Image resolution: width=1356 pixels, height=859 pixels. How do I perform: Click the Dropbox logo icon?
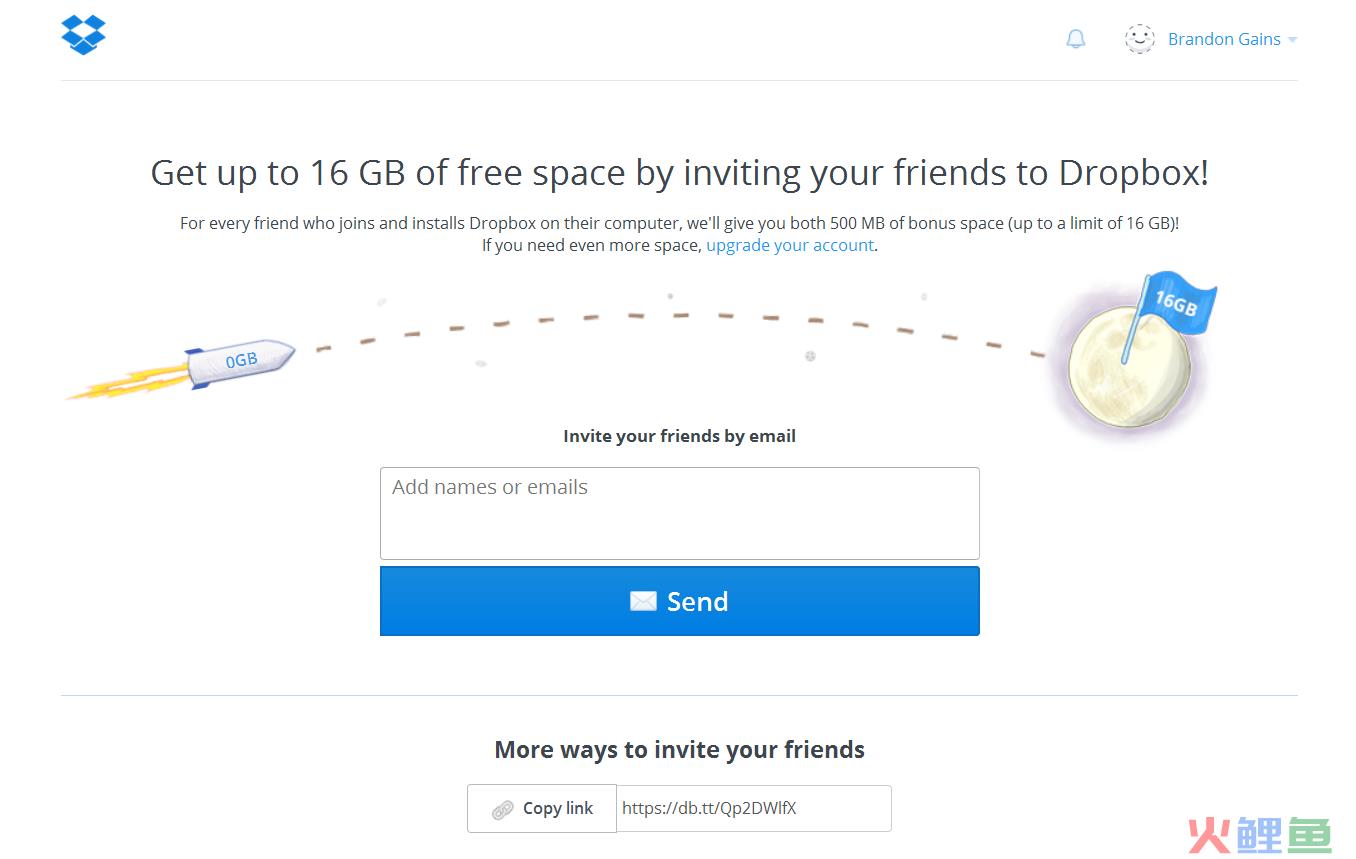tap(83, 35)
